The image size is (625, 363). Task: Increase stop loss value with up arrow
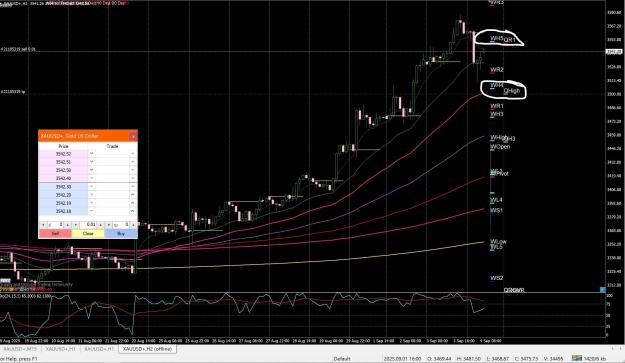(68, 225)
